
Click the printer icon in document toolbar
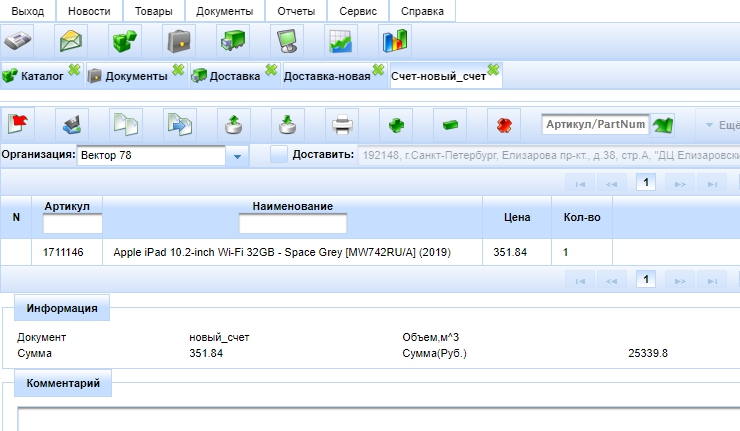tap(342, 125)
